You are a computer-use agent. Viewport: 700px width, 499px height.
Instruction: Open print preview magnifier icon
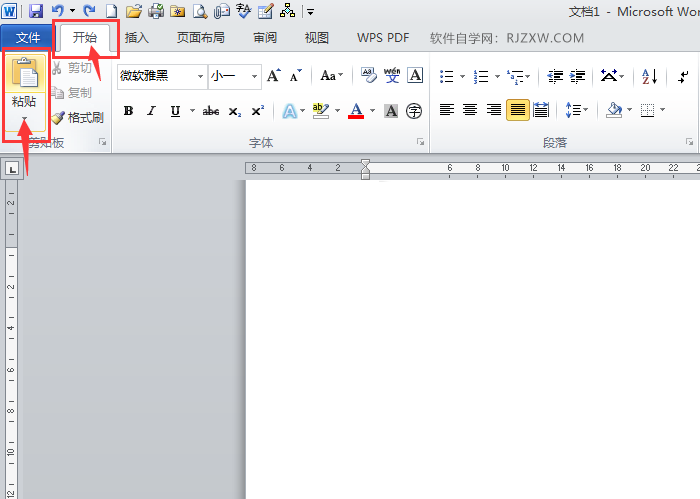[x=200, y=11]
